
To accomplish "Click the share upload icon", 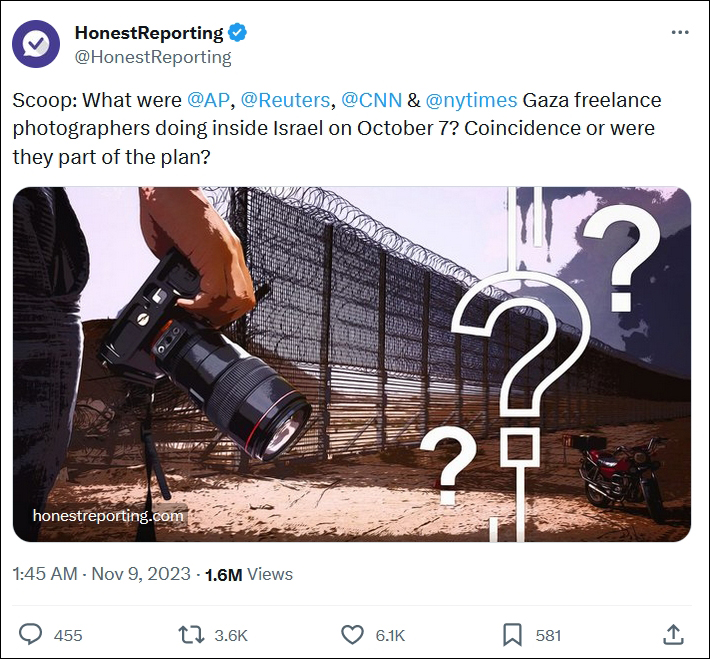I will tap(673, 635).
